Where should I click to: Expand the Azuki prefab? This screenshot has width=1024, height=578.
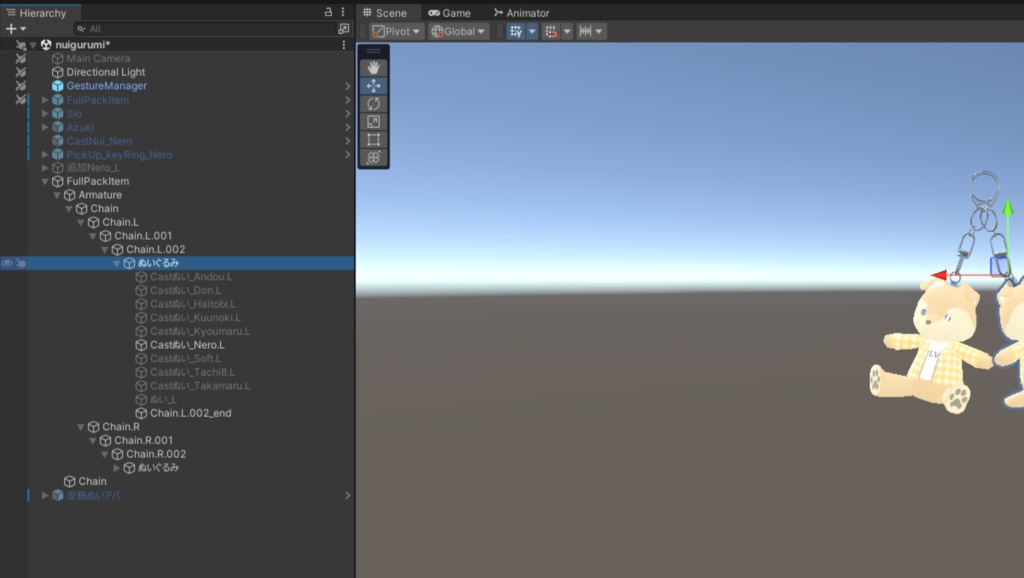(45, 127)
